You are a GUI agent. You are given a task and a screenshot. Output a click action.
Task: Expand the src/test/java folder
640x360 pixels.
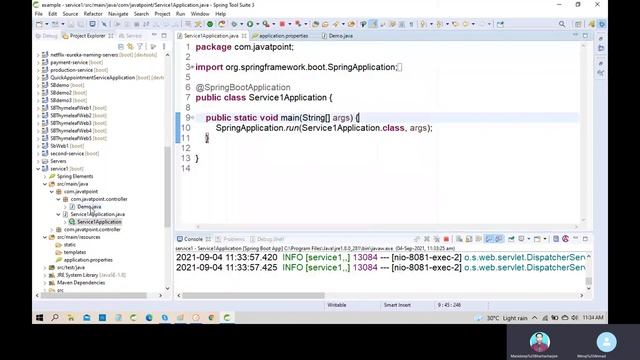(45, 267)
